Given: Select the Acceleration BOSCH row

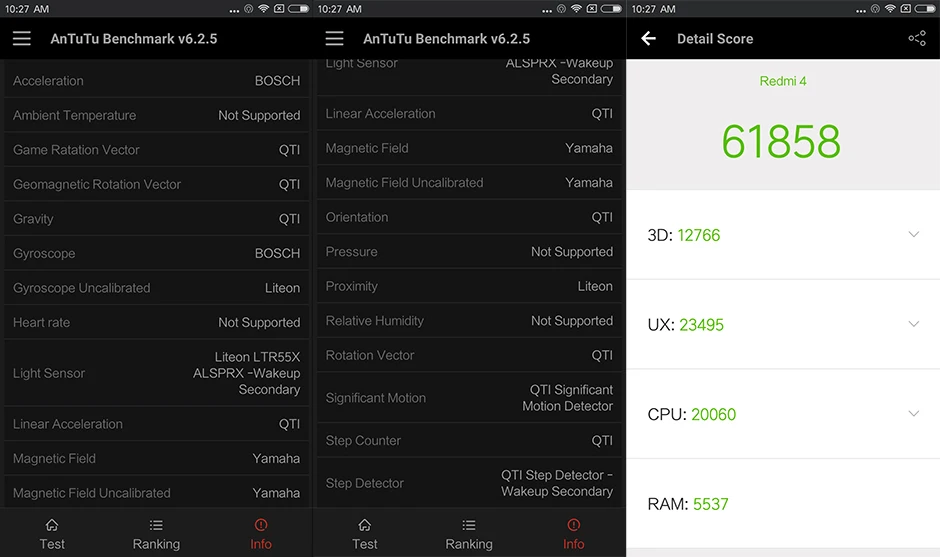Looking at the screenshot, I should coord(156,81).
